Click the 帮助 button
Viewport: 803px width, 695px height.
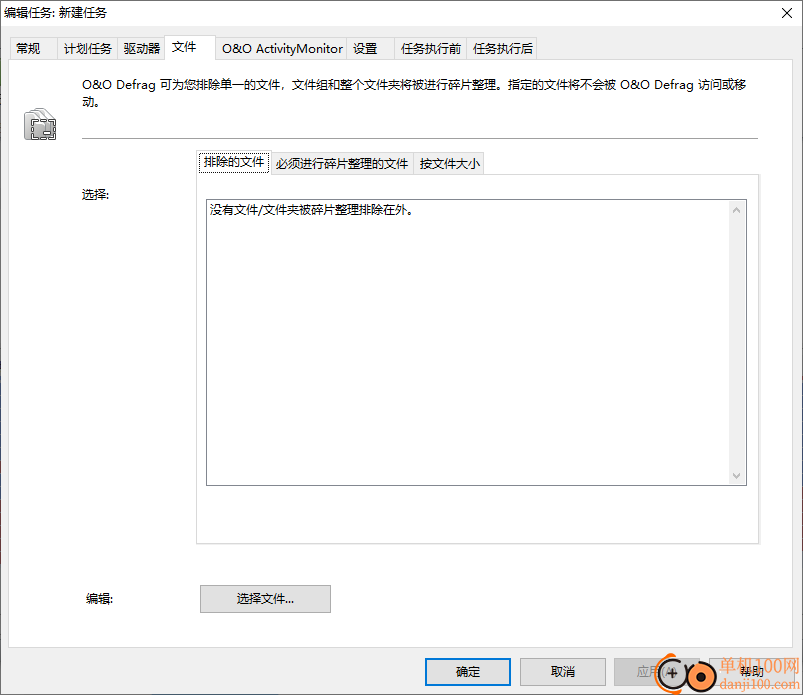point(751,671)
